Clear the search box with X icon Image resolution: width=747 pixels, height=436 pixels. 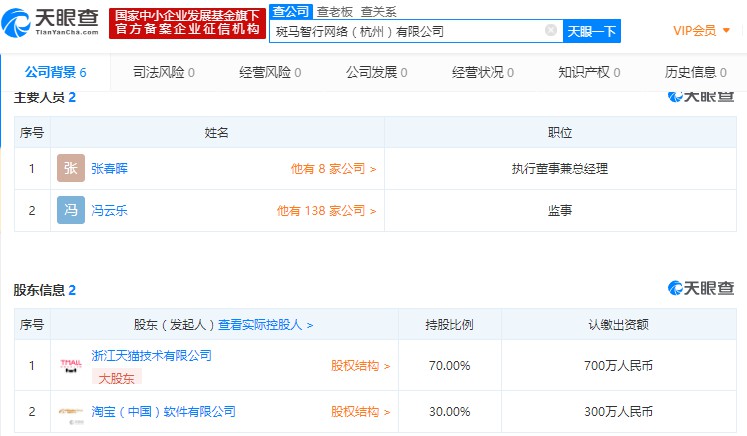[550, 31]
